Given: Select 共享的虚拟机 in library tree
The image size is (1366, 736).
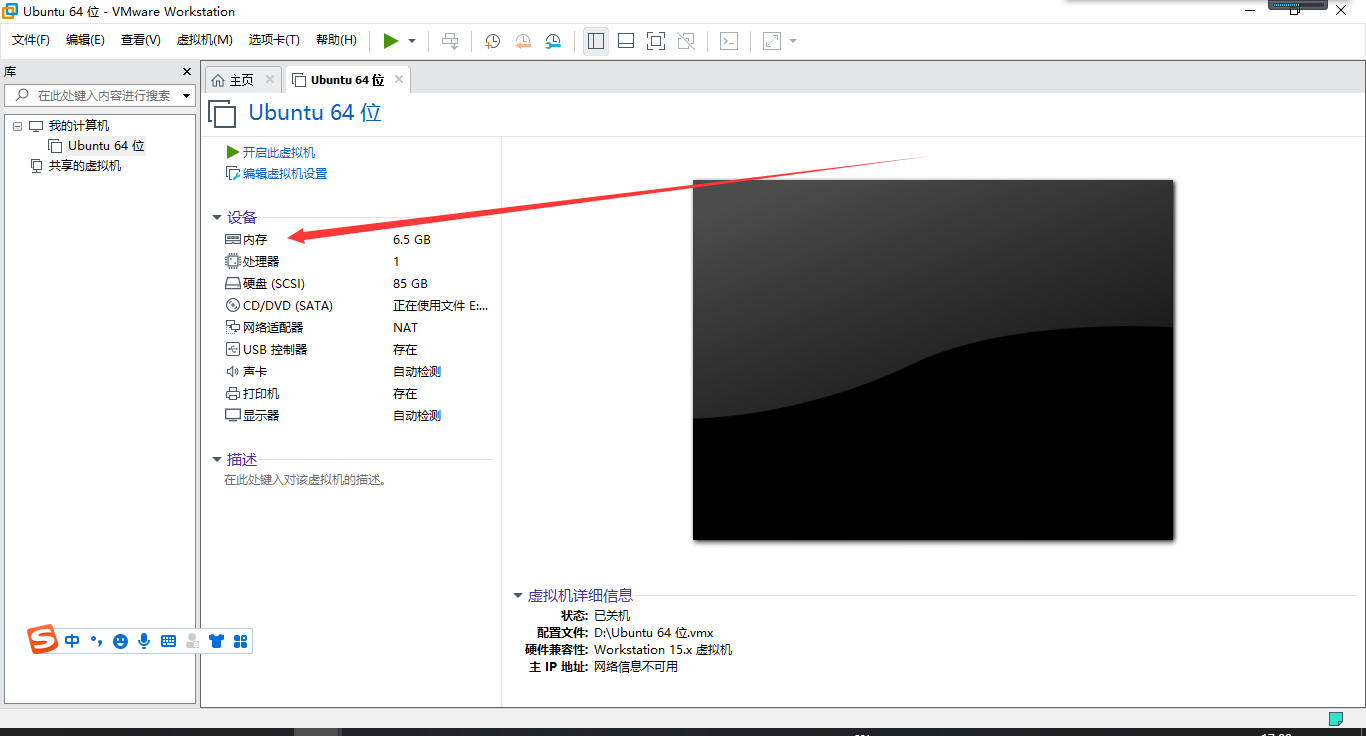Looking at the screenshot, I should [85, 166].
